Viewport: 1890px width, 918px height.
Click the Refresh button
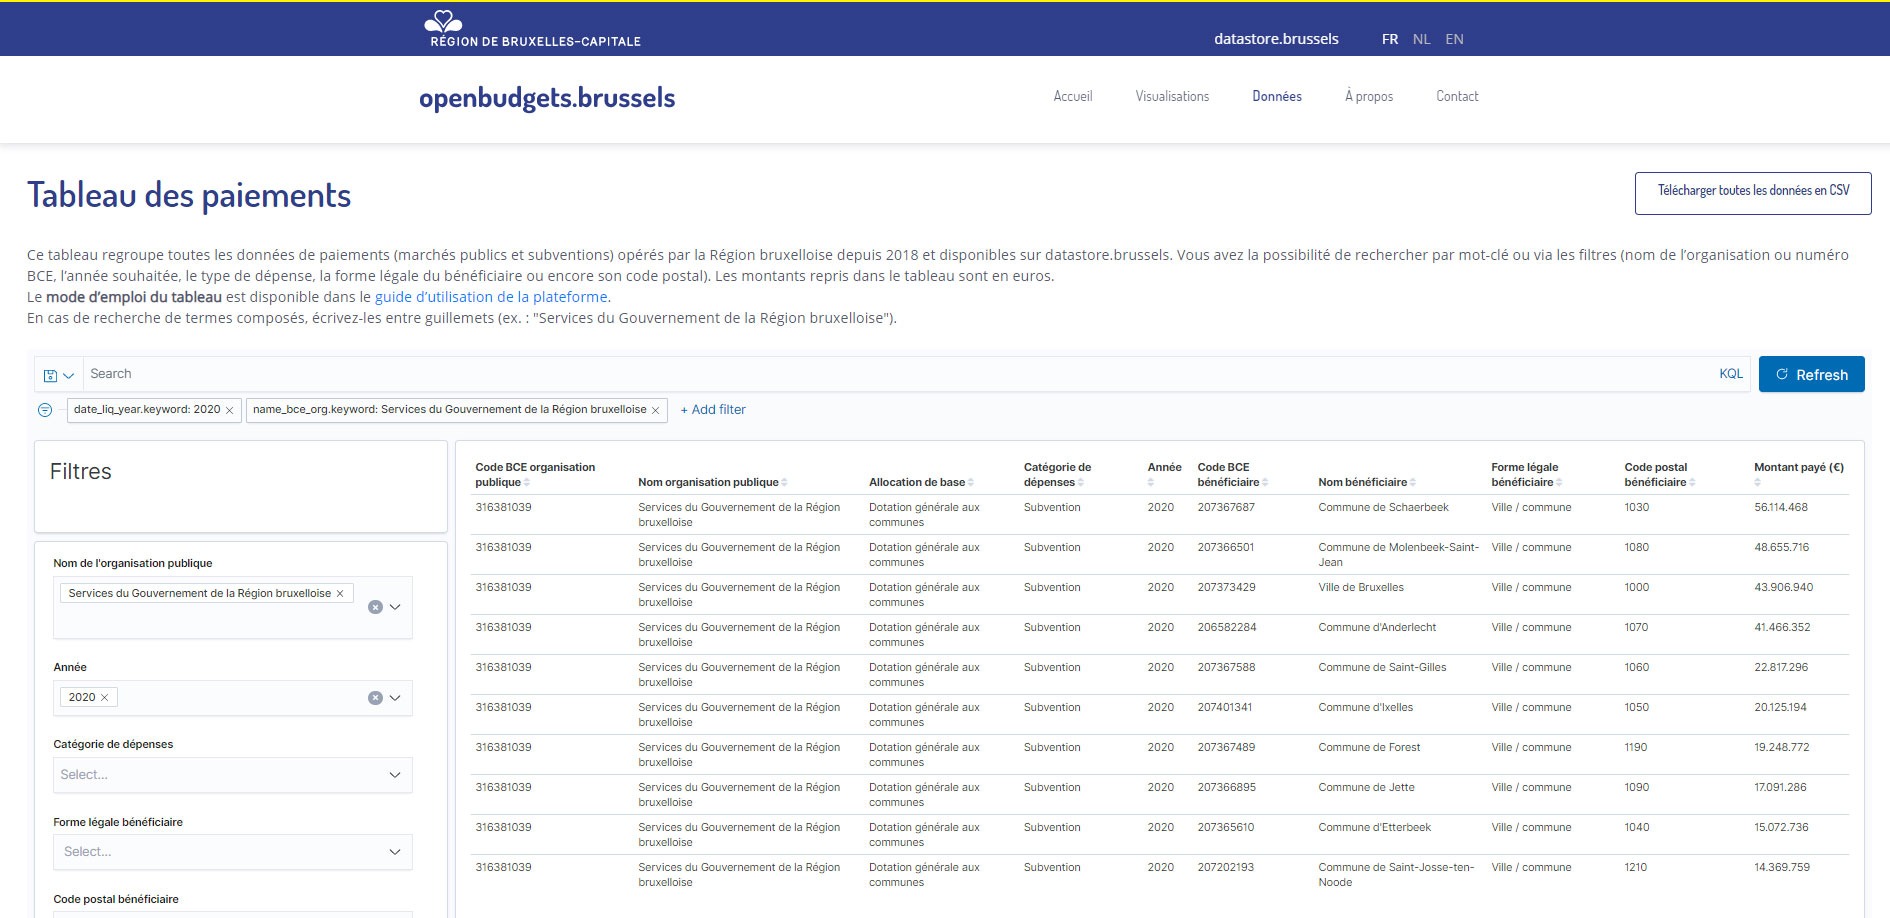pyautogui.click(x=1811, y=375)
